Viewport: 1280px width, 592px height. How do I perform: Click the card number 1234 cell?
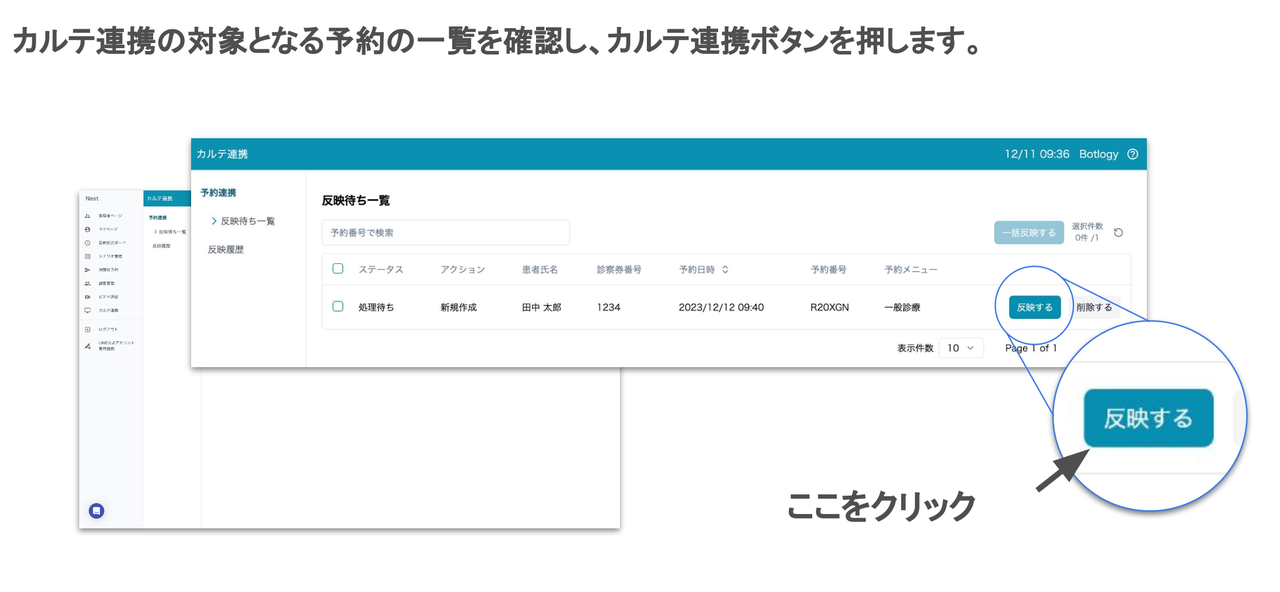click(609, 307)
